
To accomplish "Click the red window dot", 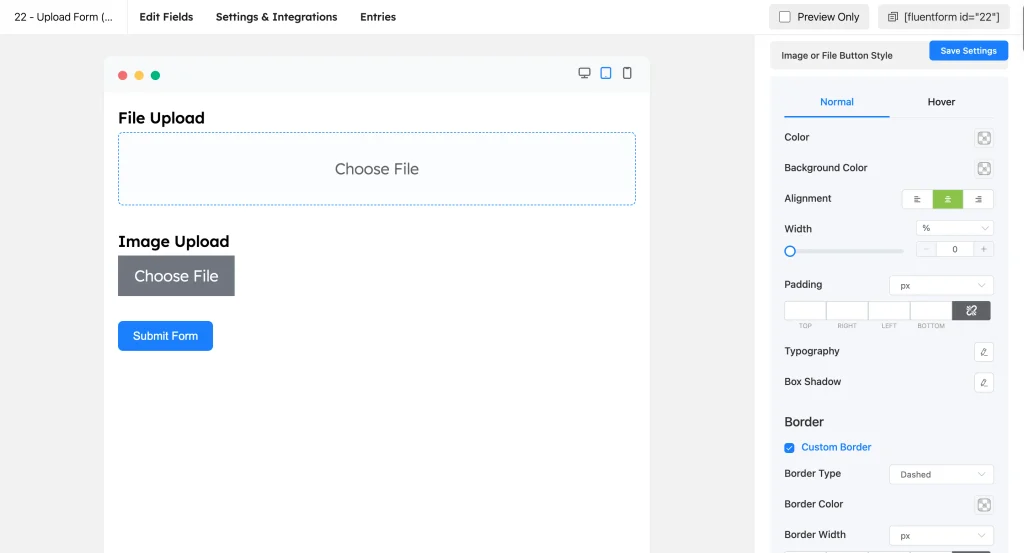I will 122,75.
